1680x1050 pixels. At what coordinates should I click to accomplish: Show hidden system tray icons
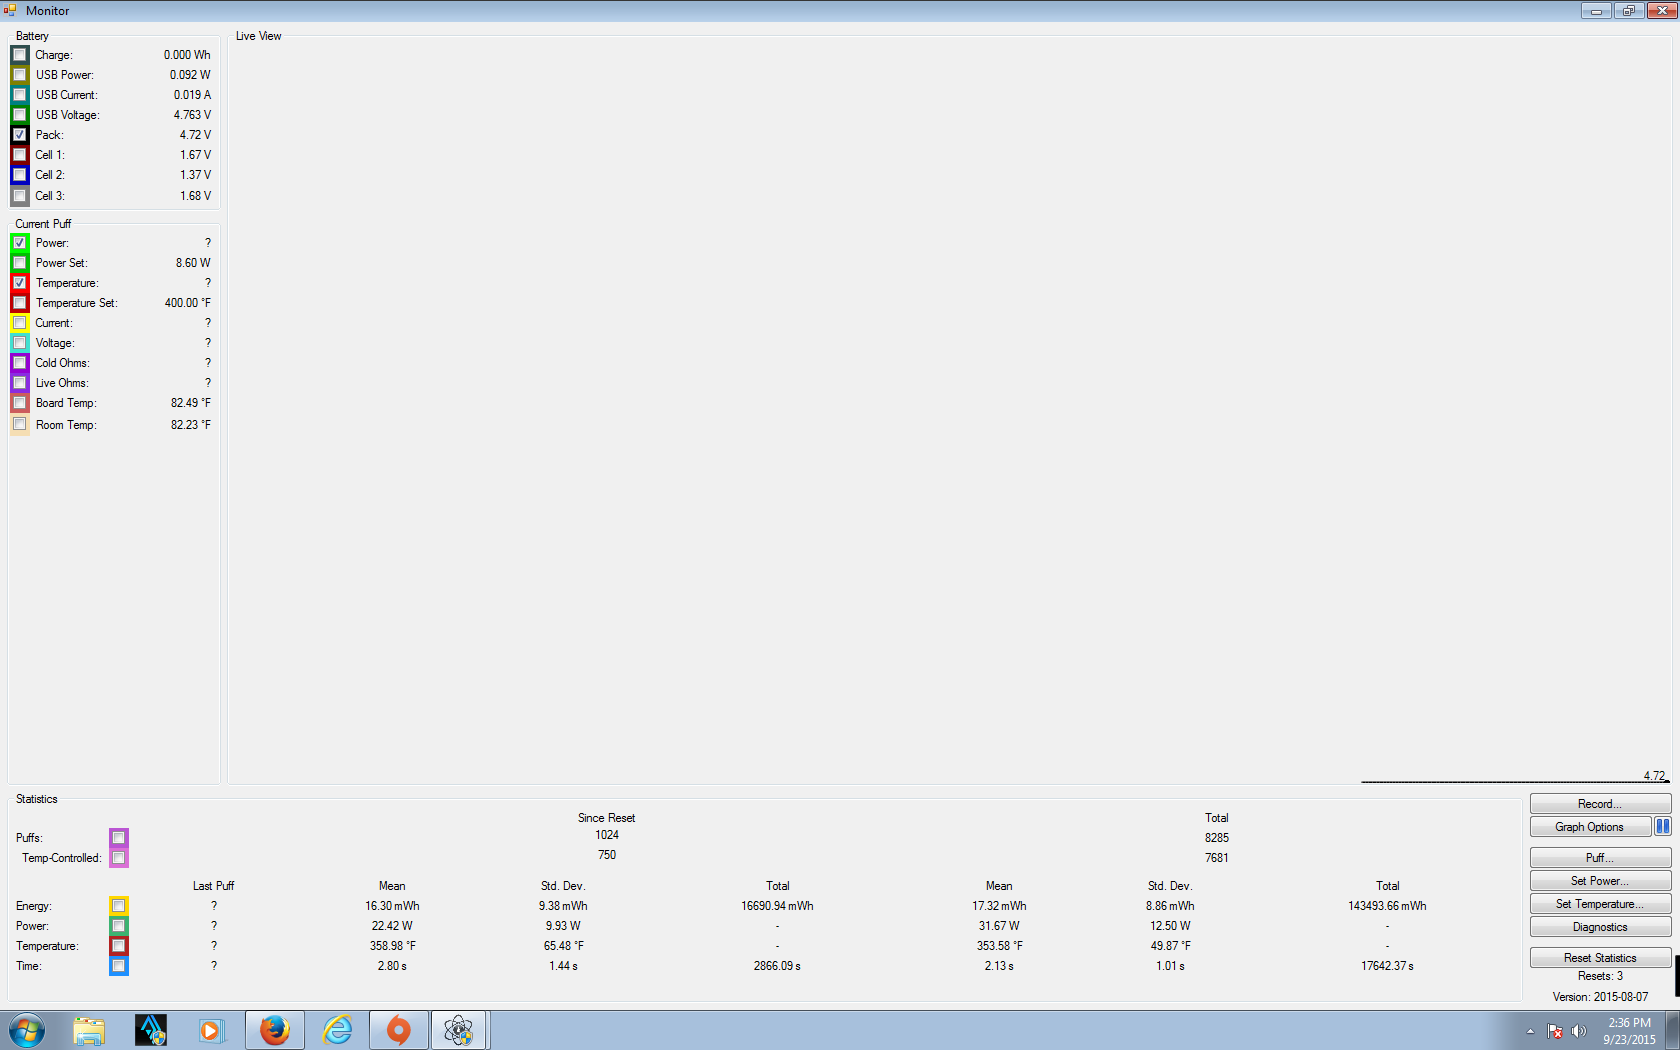click(1530, 1031)
